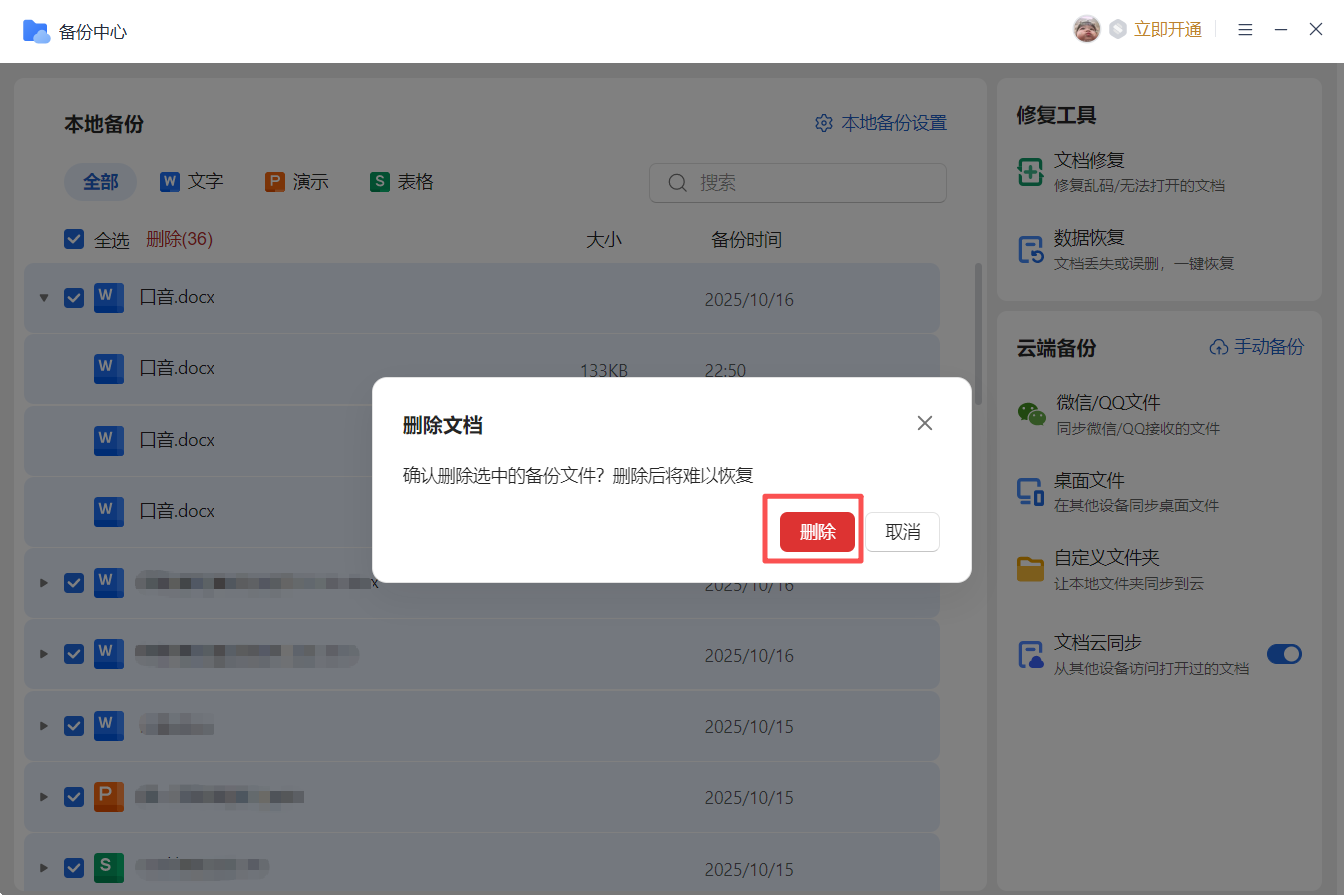Open 数据恢复 recovery icon
The width and height of the screenshot is (1344, 895).
tap(1030, 250)
